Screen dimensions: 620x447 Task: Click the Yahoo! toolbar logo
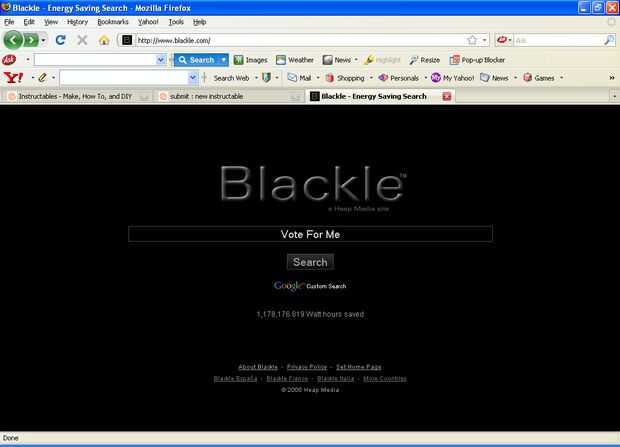13,78
